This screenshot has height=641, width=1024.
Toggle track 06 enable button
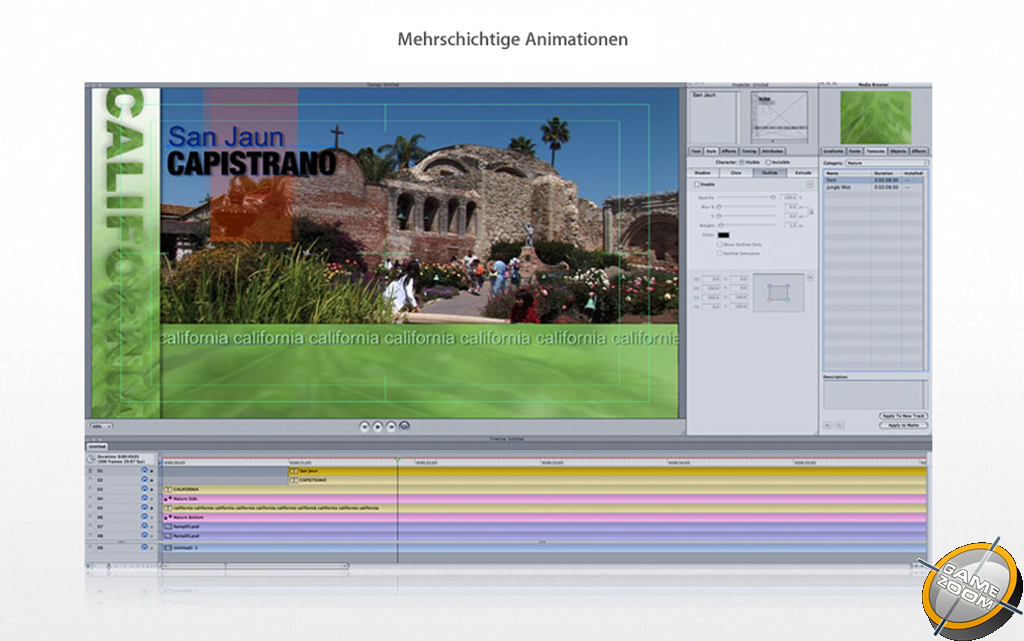coord(144,516)
